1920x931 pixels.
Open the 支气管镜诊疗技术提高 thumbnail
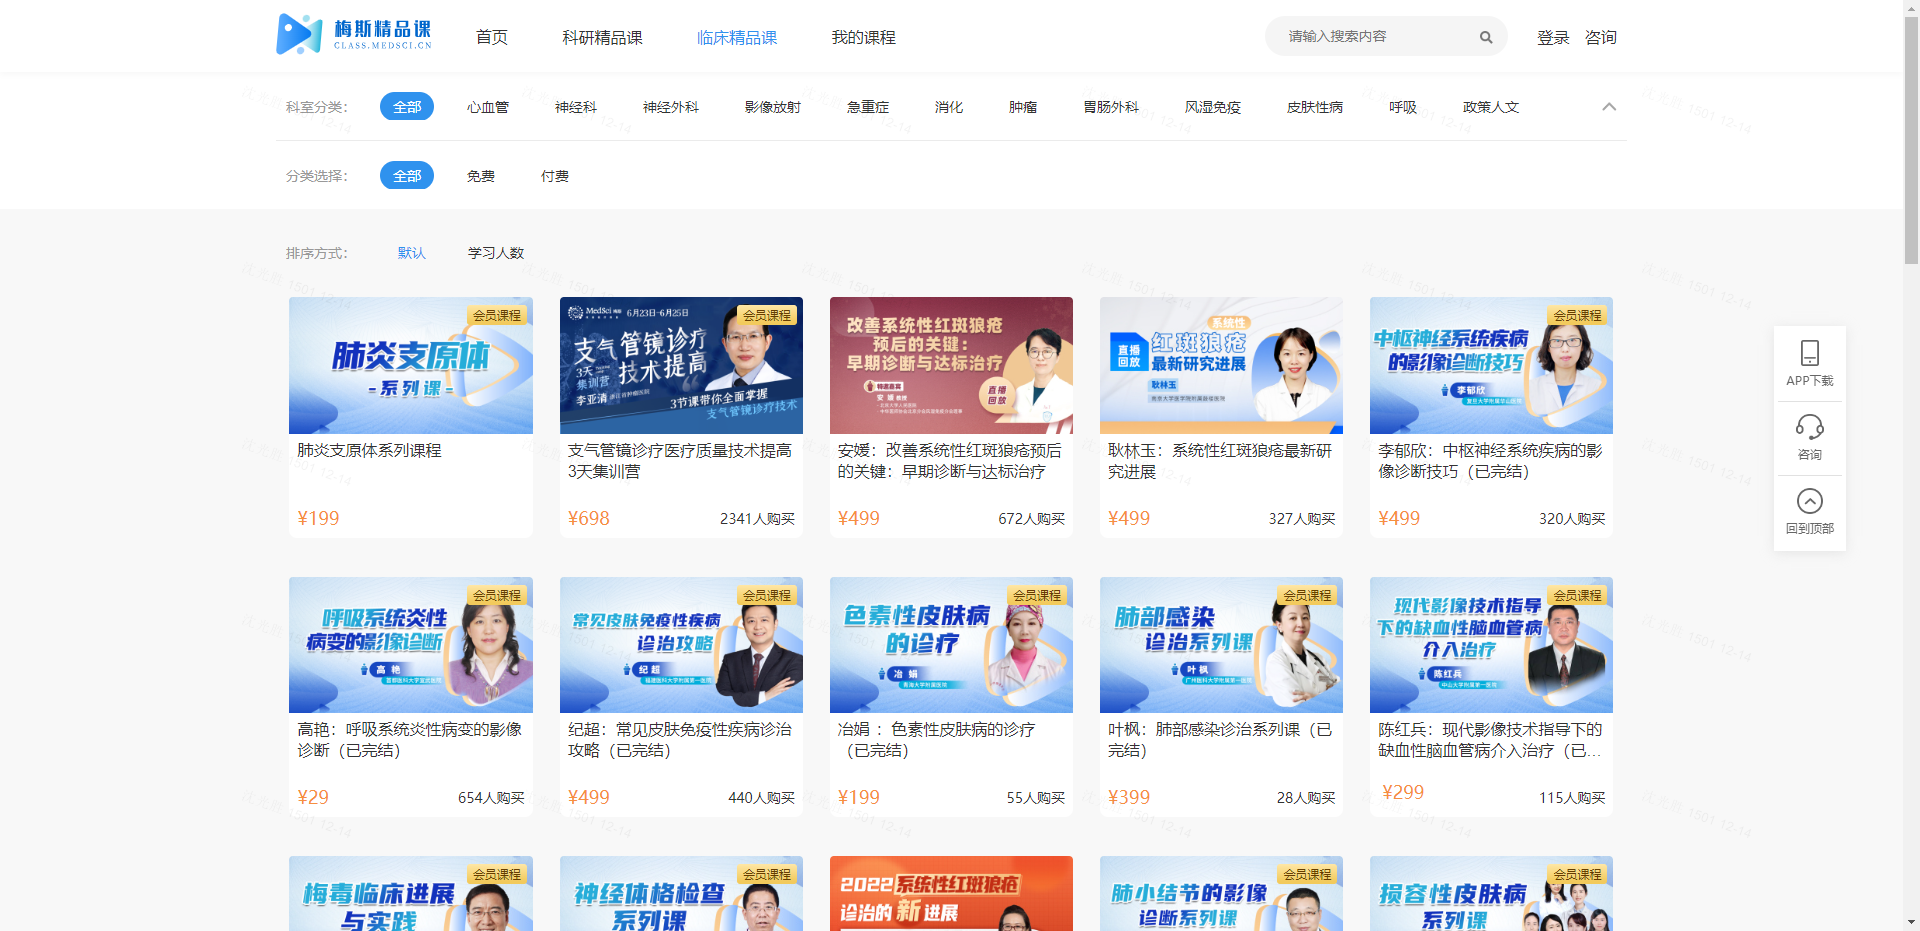tap(681, 365)
